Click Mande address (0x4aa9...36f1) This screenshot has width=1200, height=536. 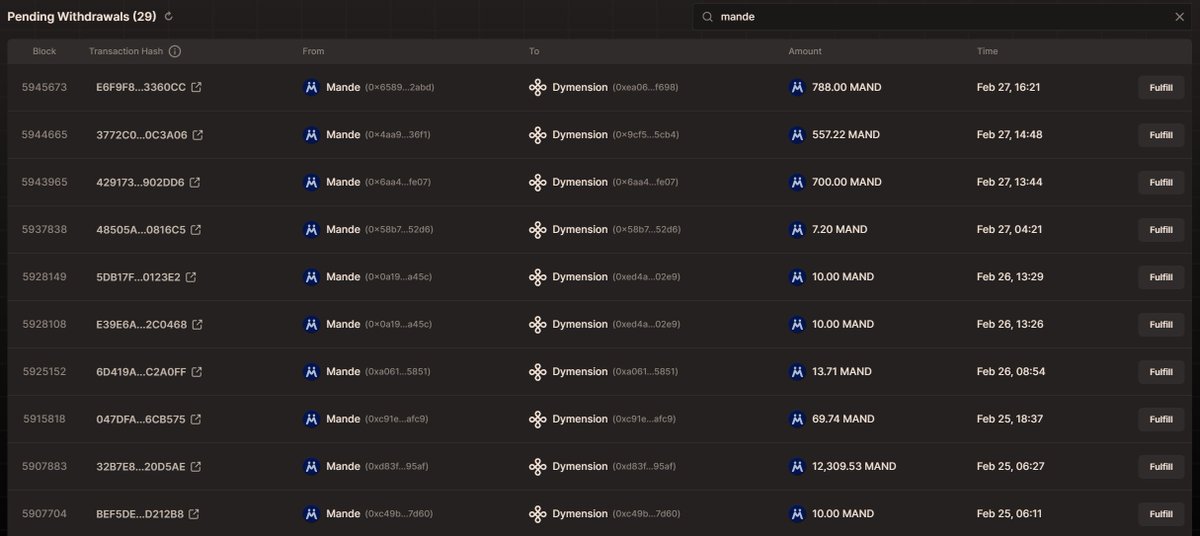pyautogui.click(x=398, y=135)
